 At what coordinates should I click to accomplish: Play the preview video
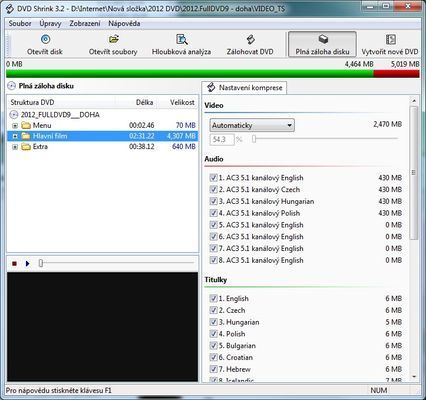point(27,264)
